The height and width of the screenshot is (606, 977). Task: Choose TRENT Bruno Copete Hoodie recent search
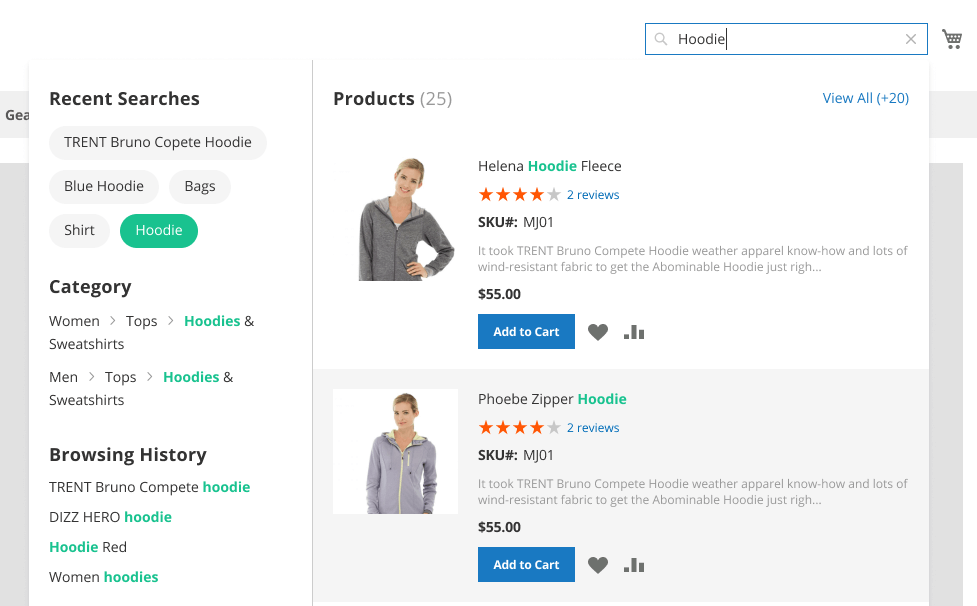click(158, 143)
